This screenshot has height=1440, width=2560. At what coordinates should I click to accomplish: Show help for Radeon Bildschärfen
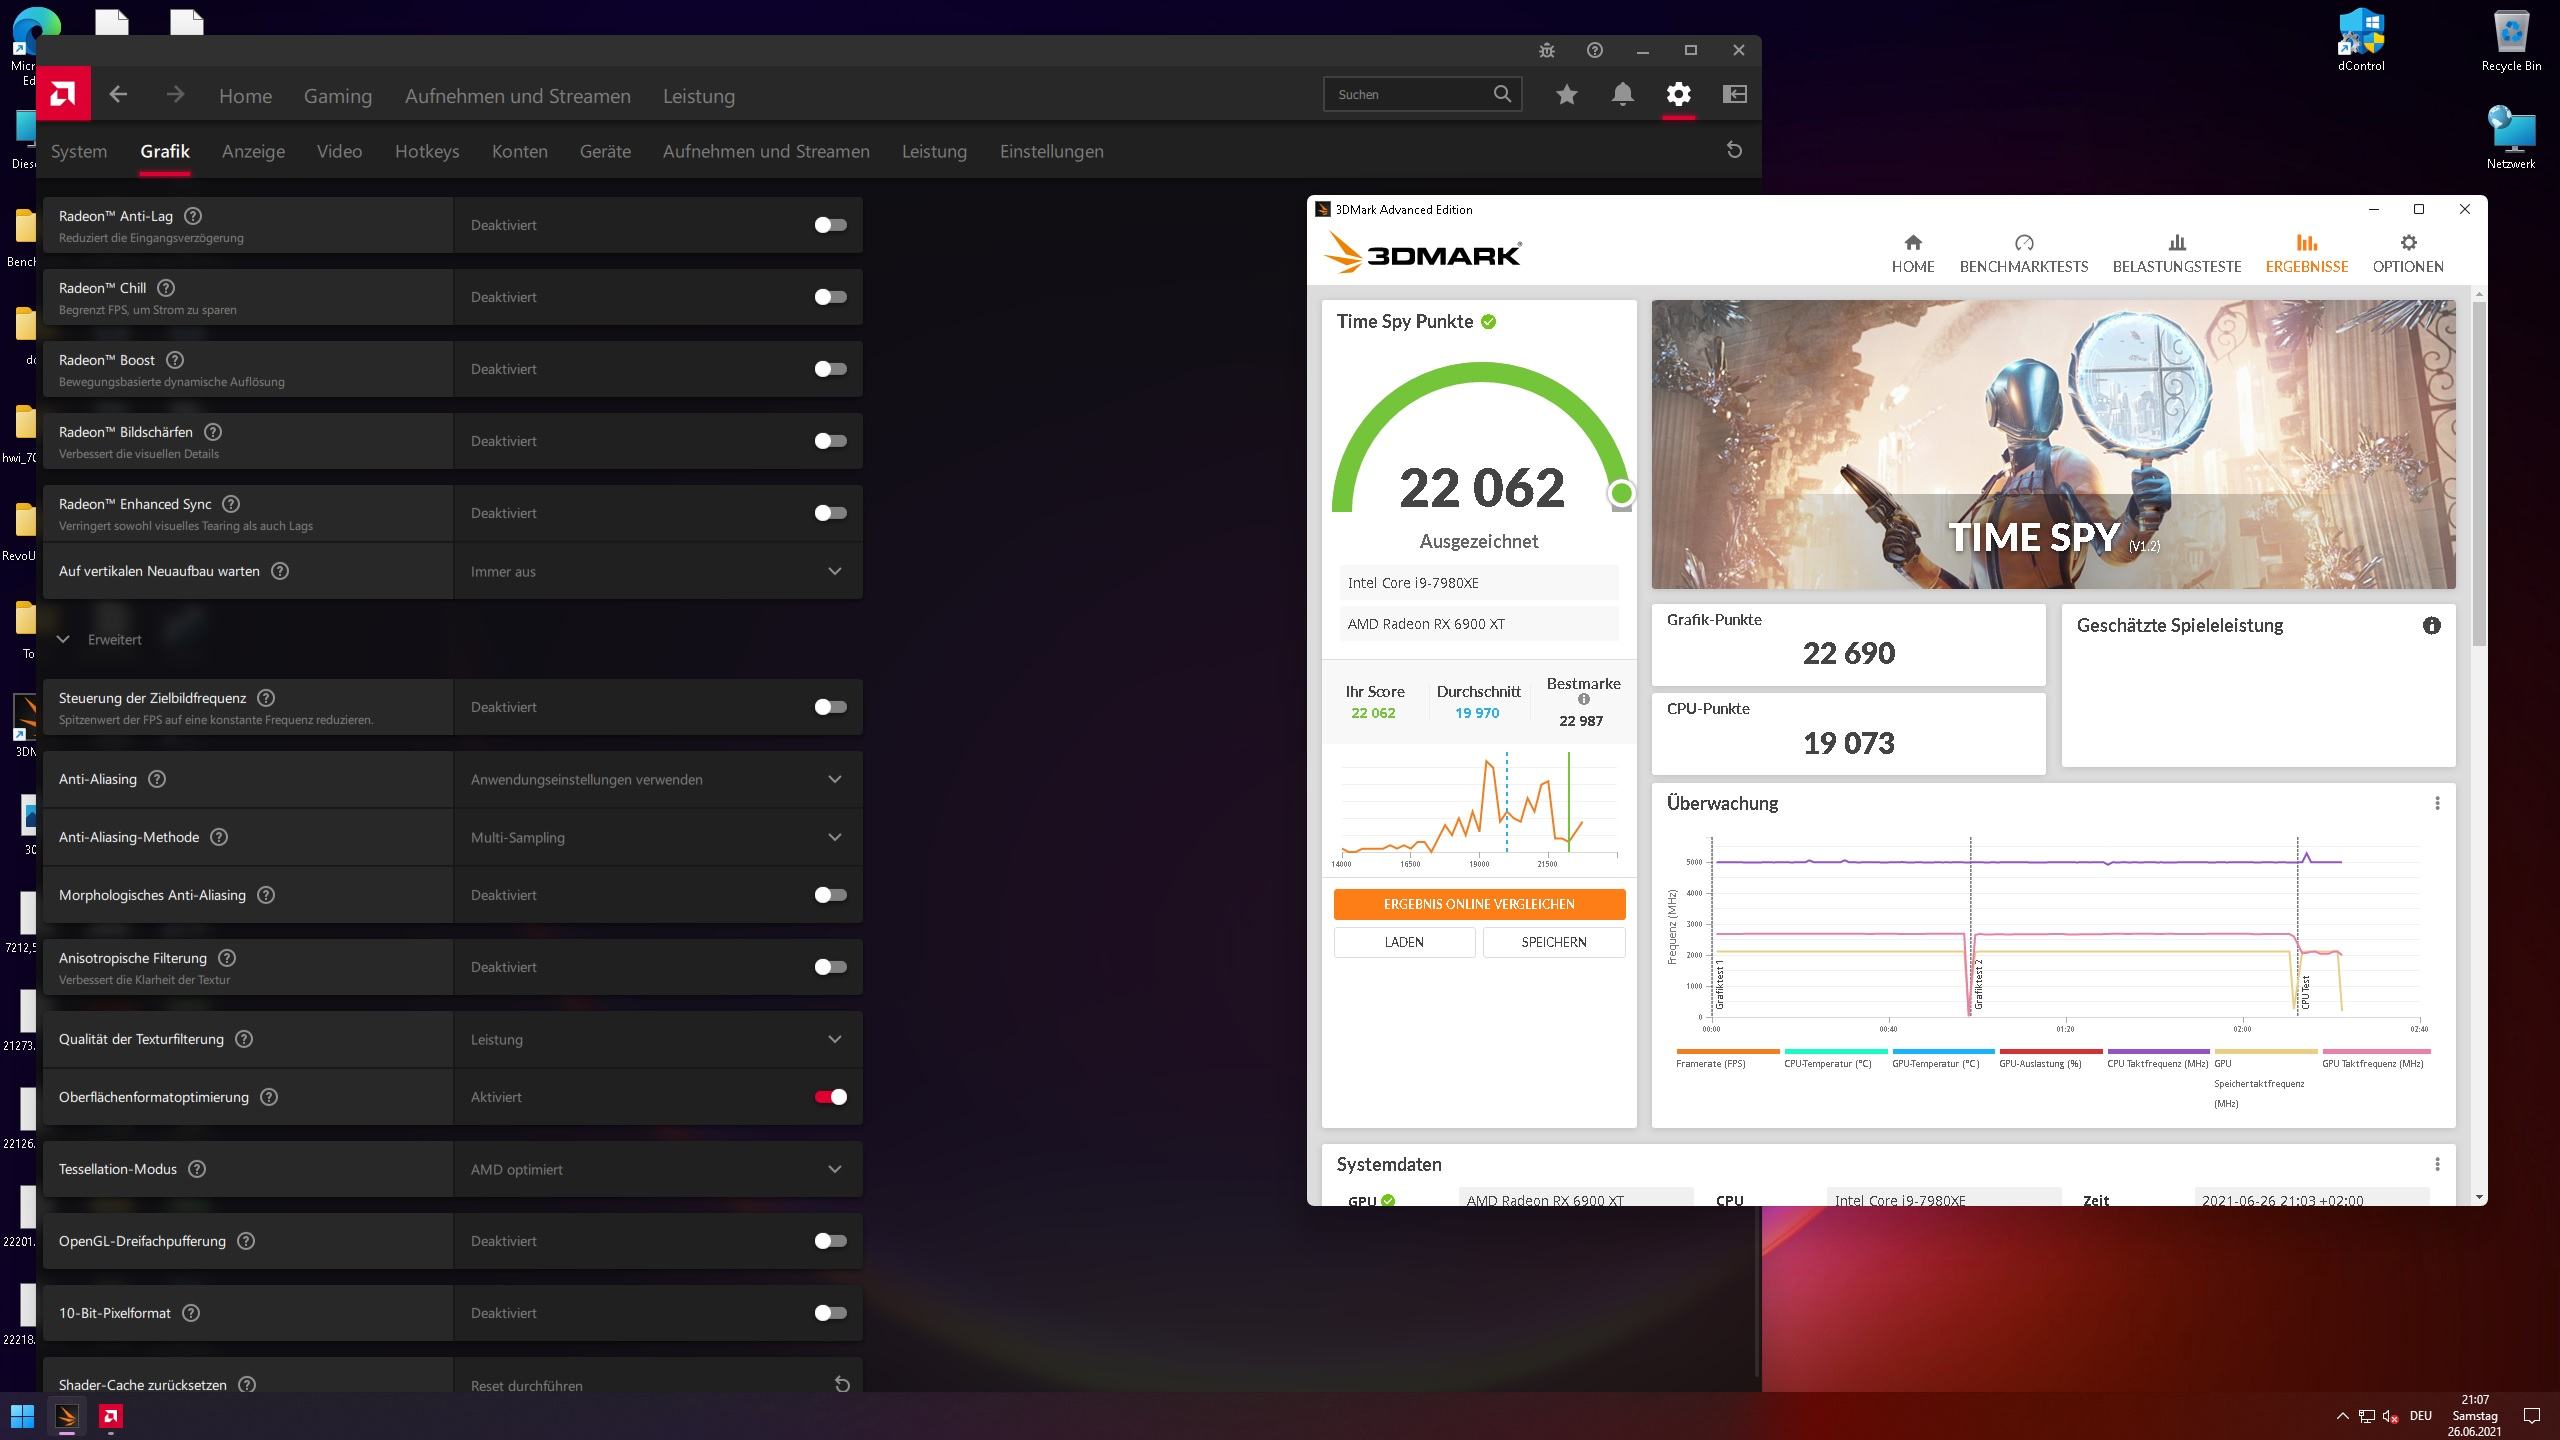coord(213,432)
